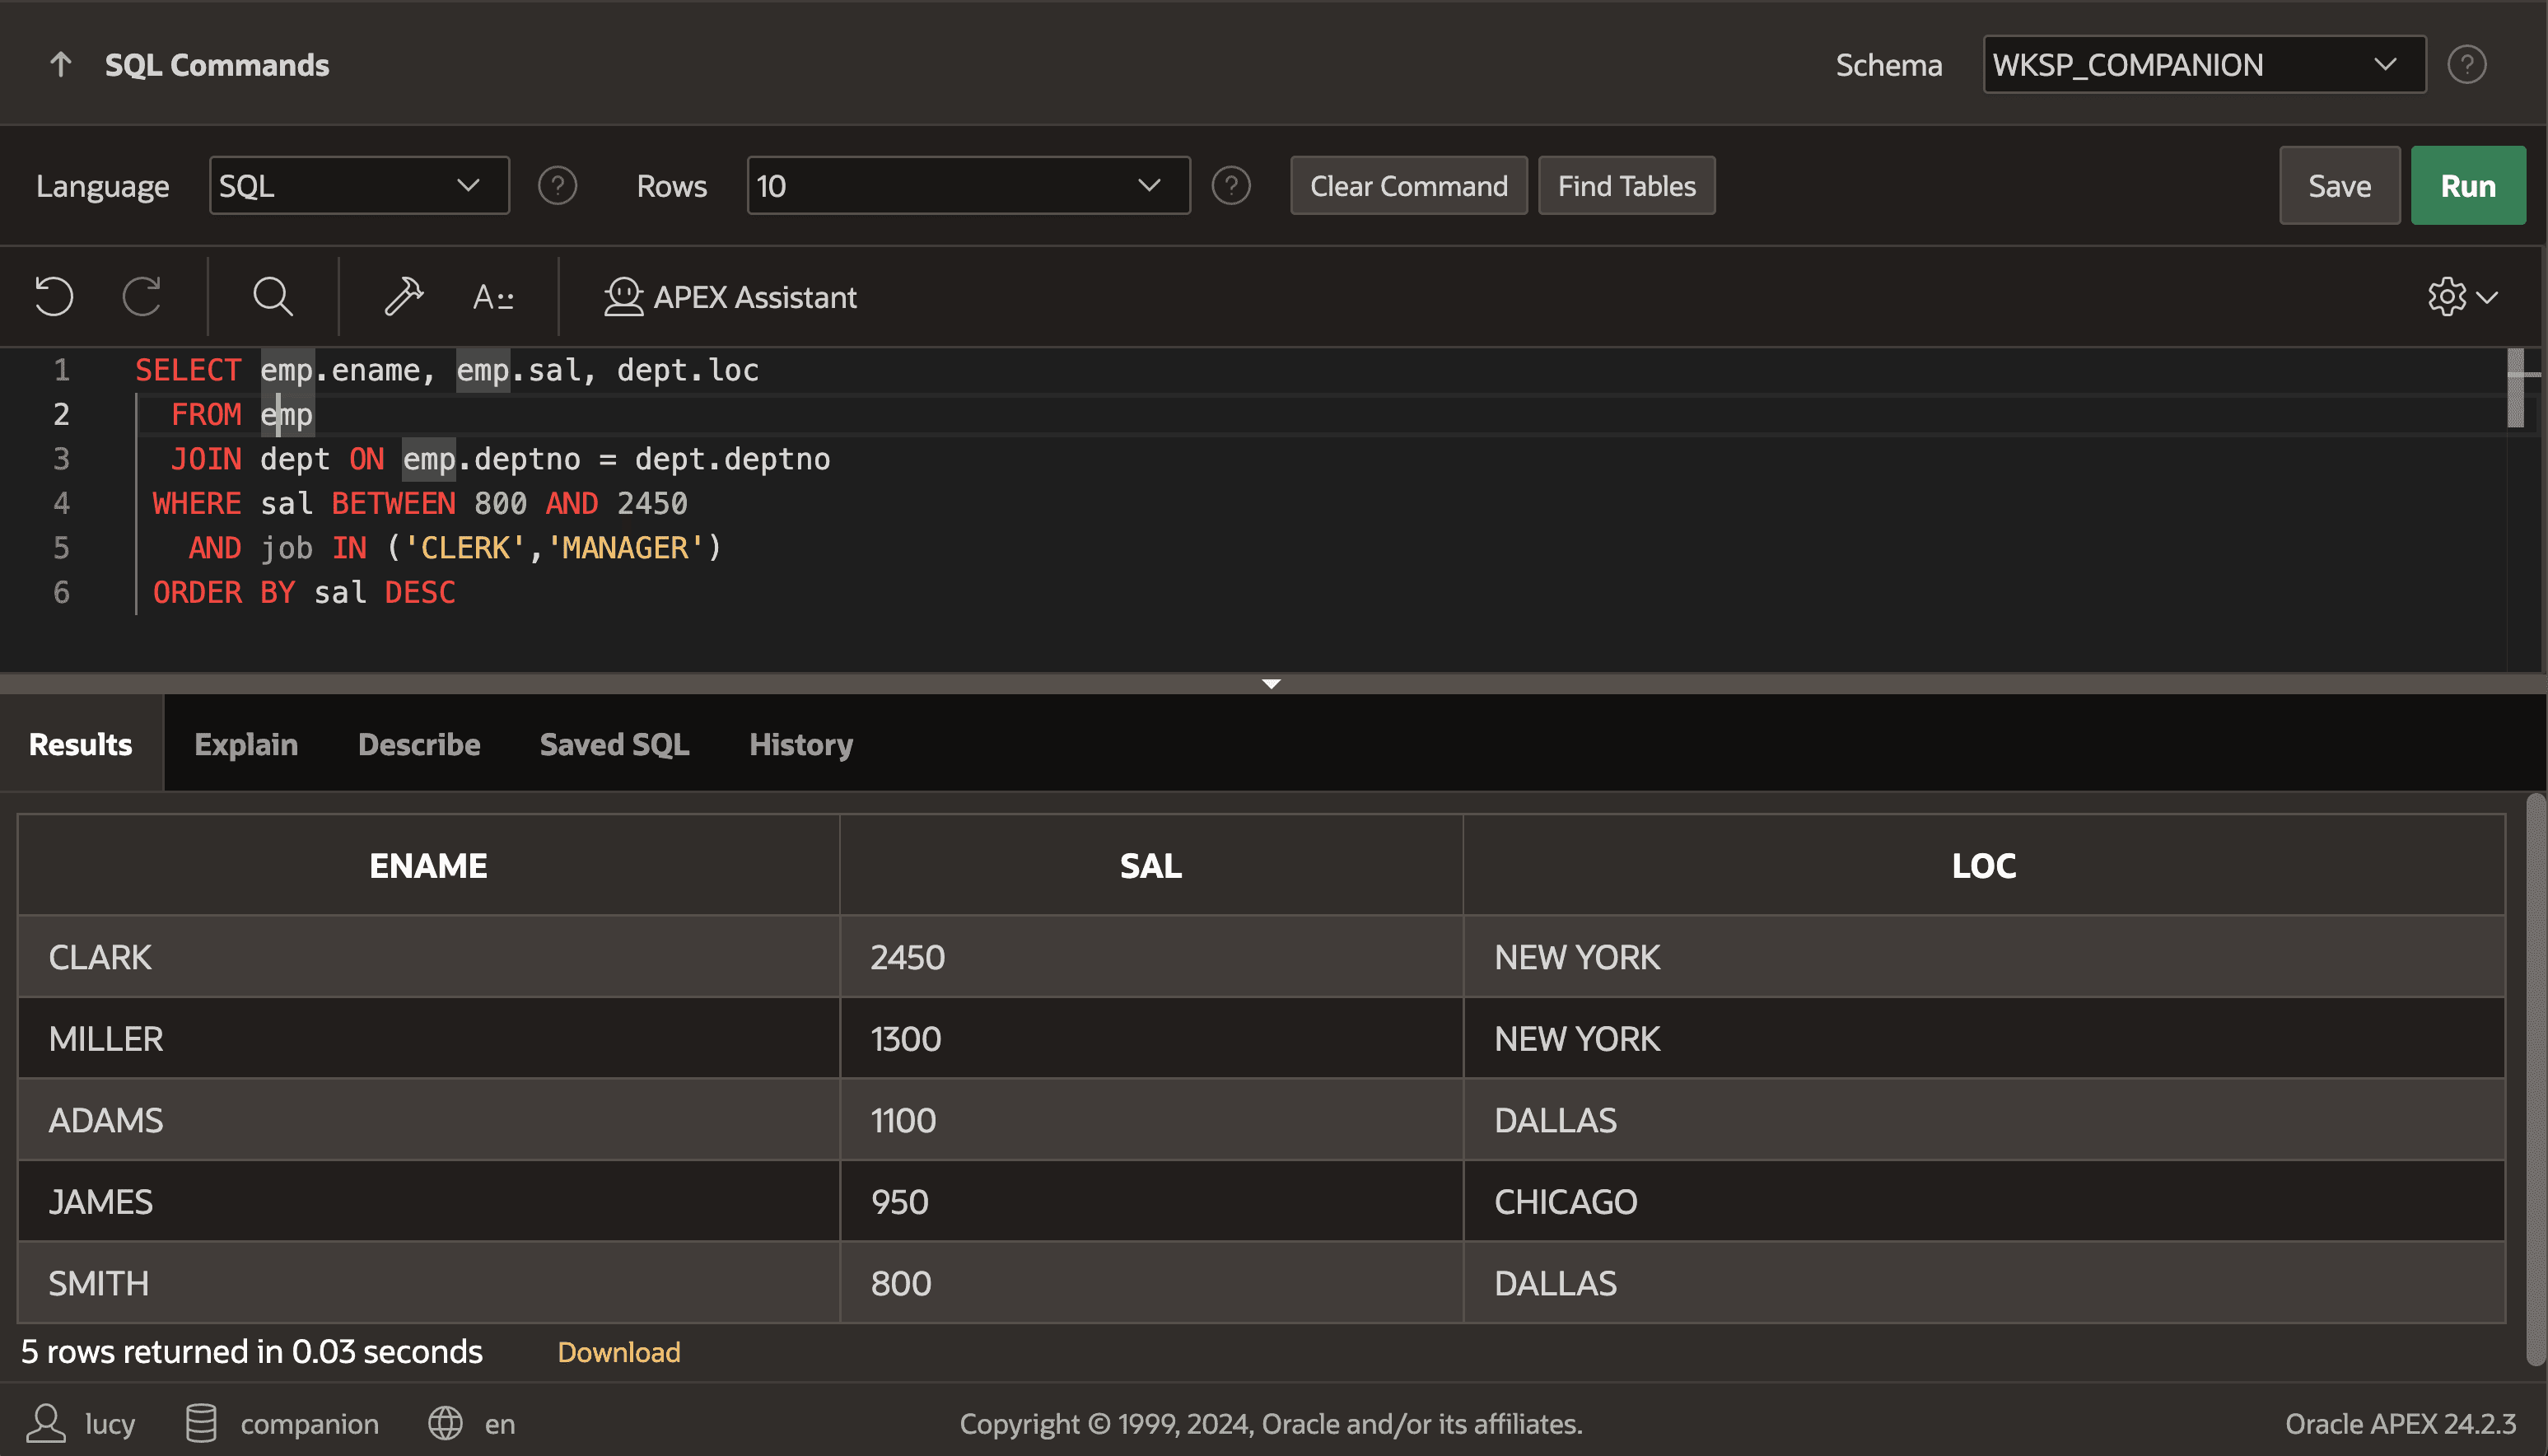2548x1456 pixels.
Task: Click the CHICAGO cell in results
Action: (1984, 1201)
